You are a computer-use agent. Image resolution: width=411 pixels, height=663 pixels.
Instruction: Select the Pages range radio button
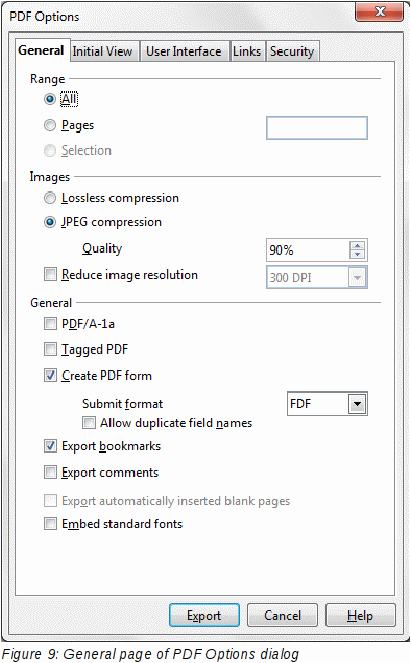coord(50,125)
